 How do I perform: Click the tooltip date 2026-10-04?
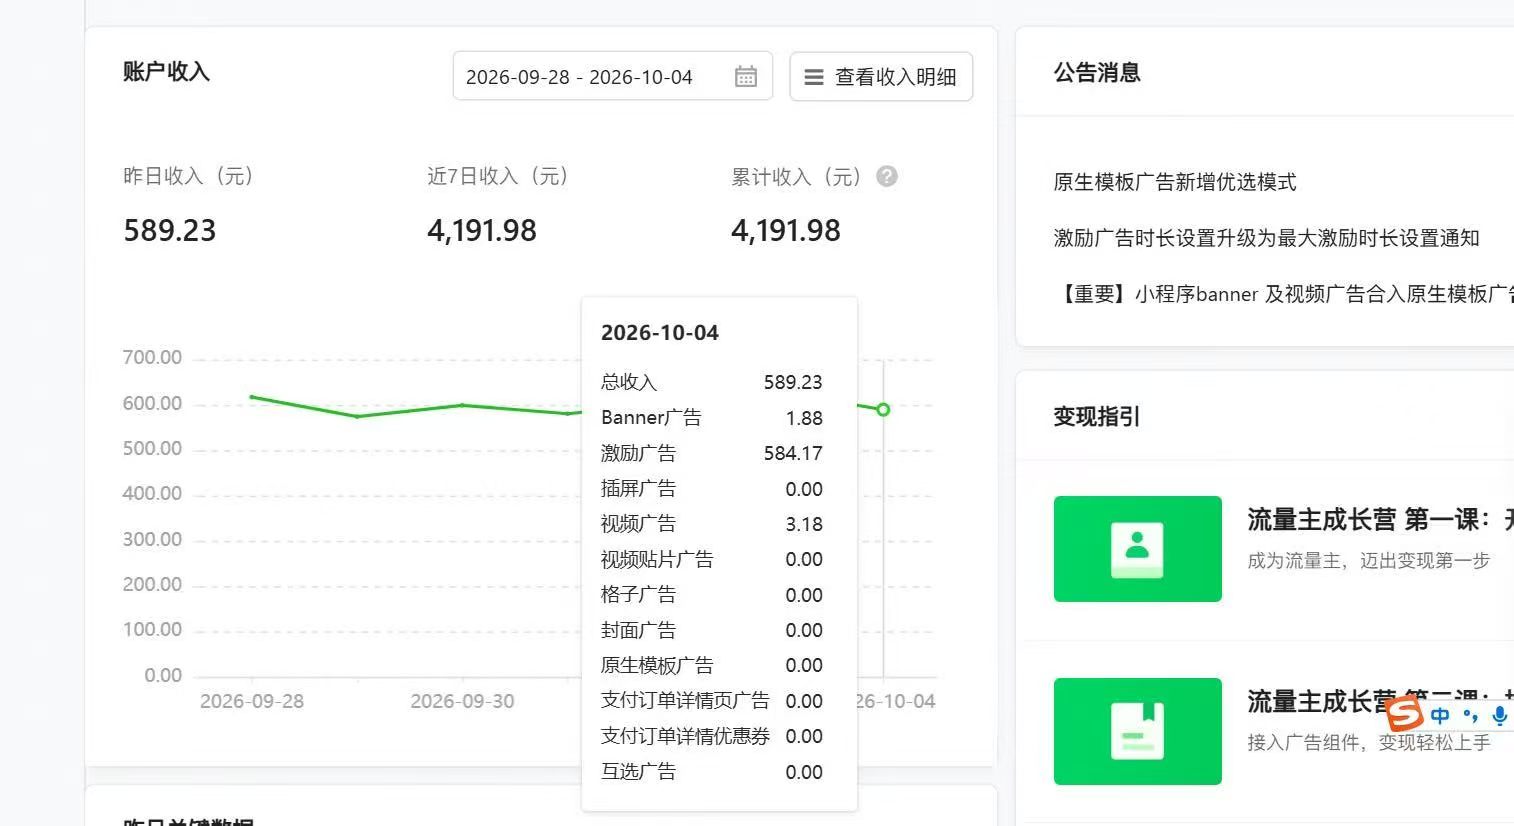point(660,333)
